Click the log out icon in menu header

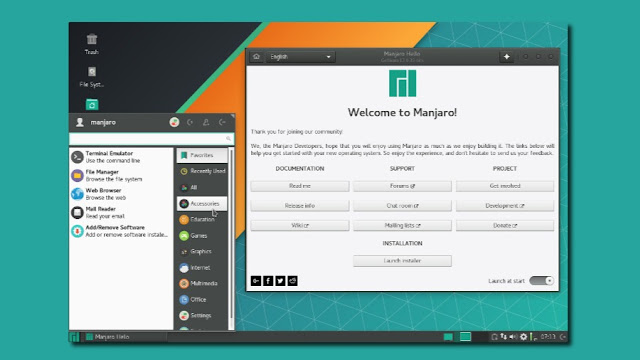point(222,122)
